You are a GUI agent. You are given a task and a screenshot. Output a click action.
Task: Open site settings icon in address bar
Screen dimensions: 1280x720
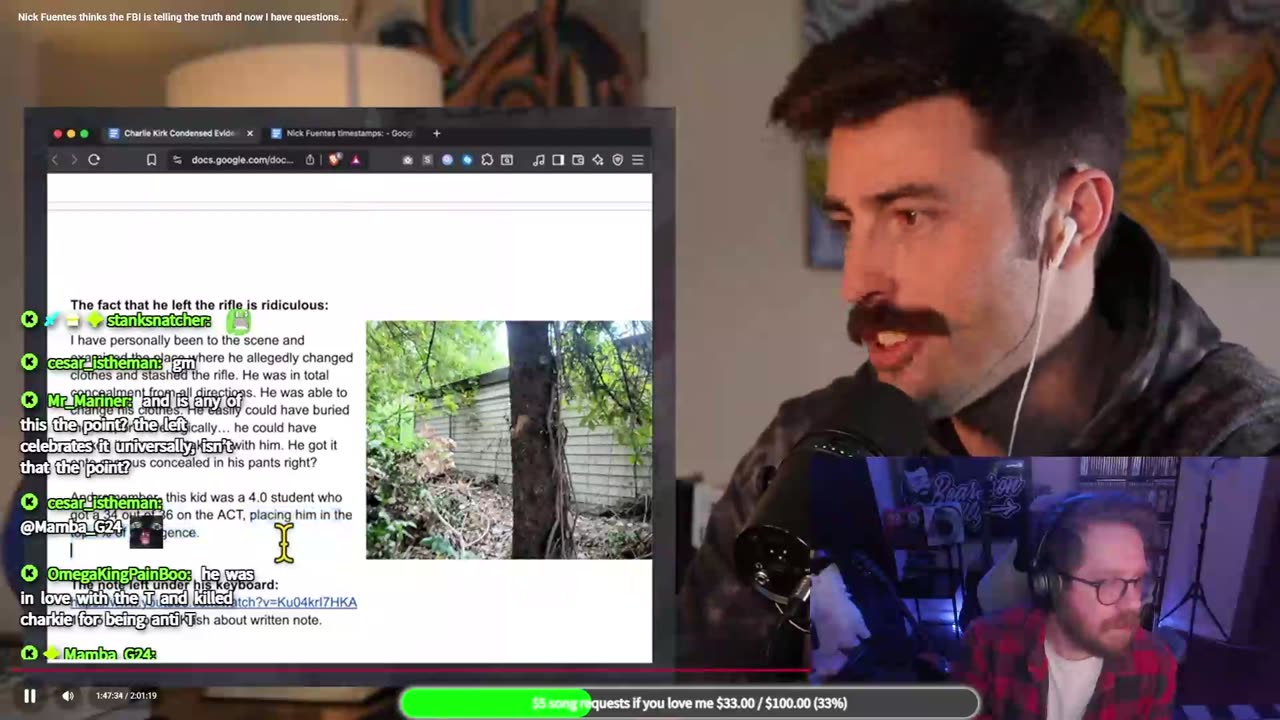click(x=177, y=160)
